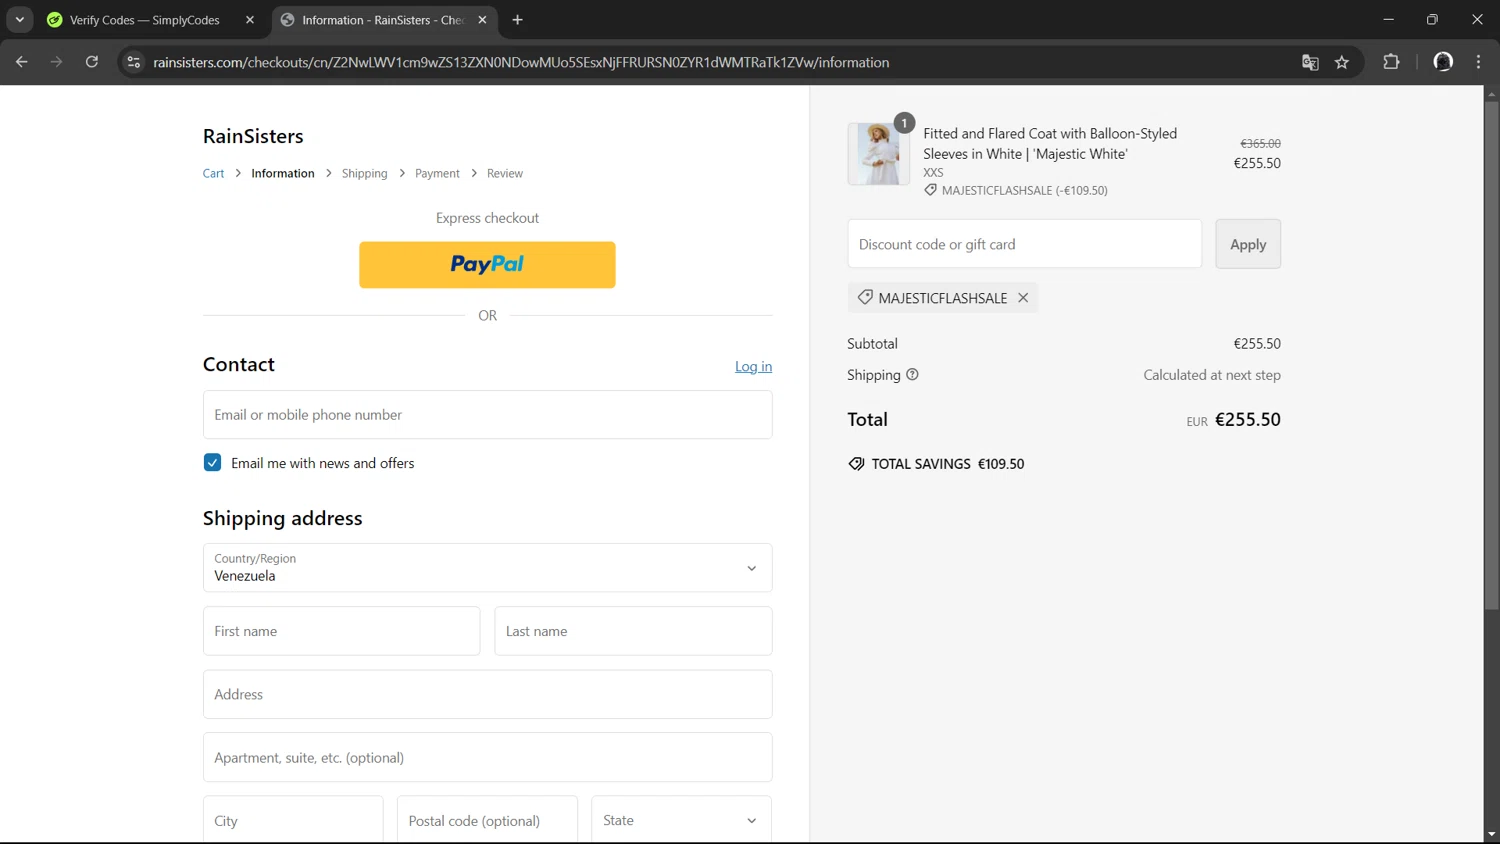The height and width of the screenshot is (844, 1500).
Task: Go forward to next page
Action: click(57, 62)
